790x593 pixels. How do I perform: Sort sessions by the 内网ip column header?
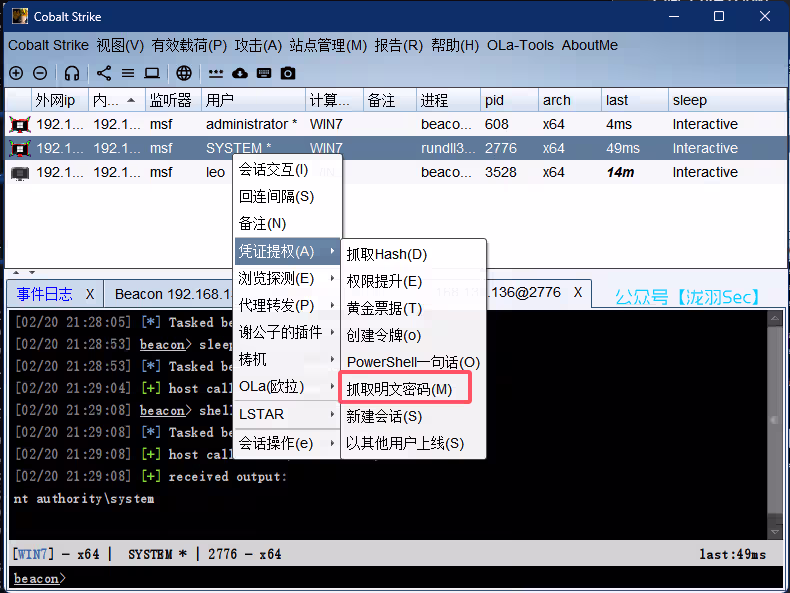coord(107,100)
